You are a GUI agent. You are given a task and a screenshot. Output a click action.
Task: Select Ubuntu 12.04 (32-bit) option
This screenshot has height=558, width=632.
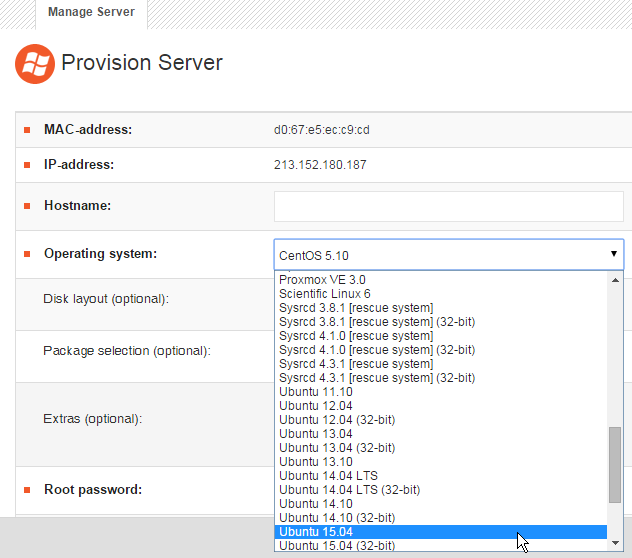click(441, 420)
